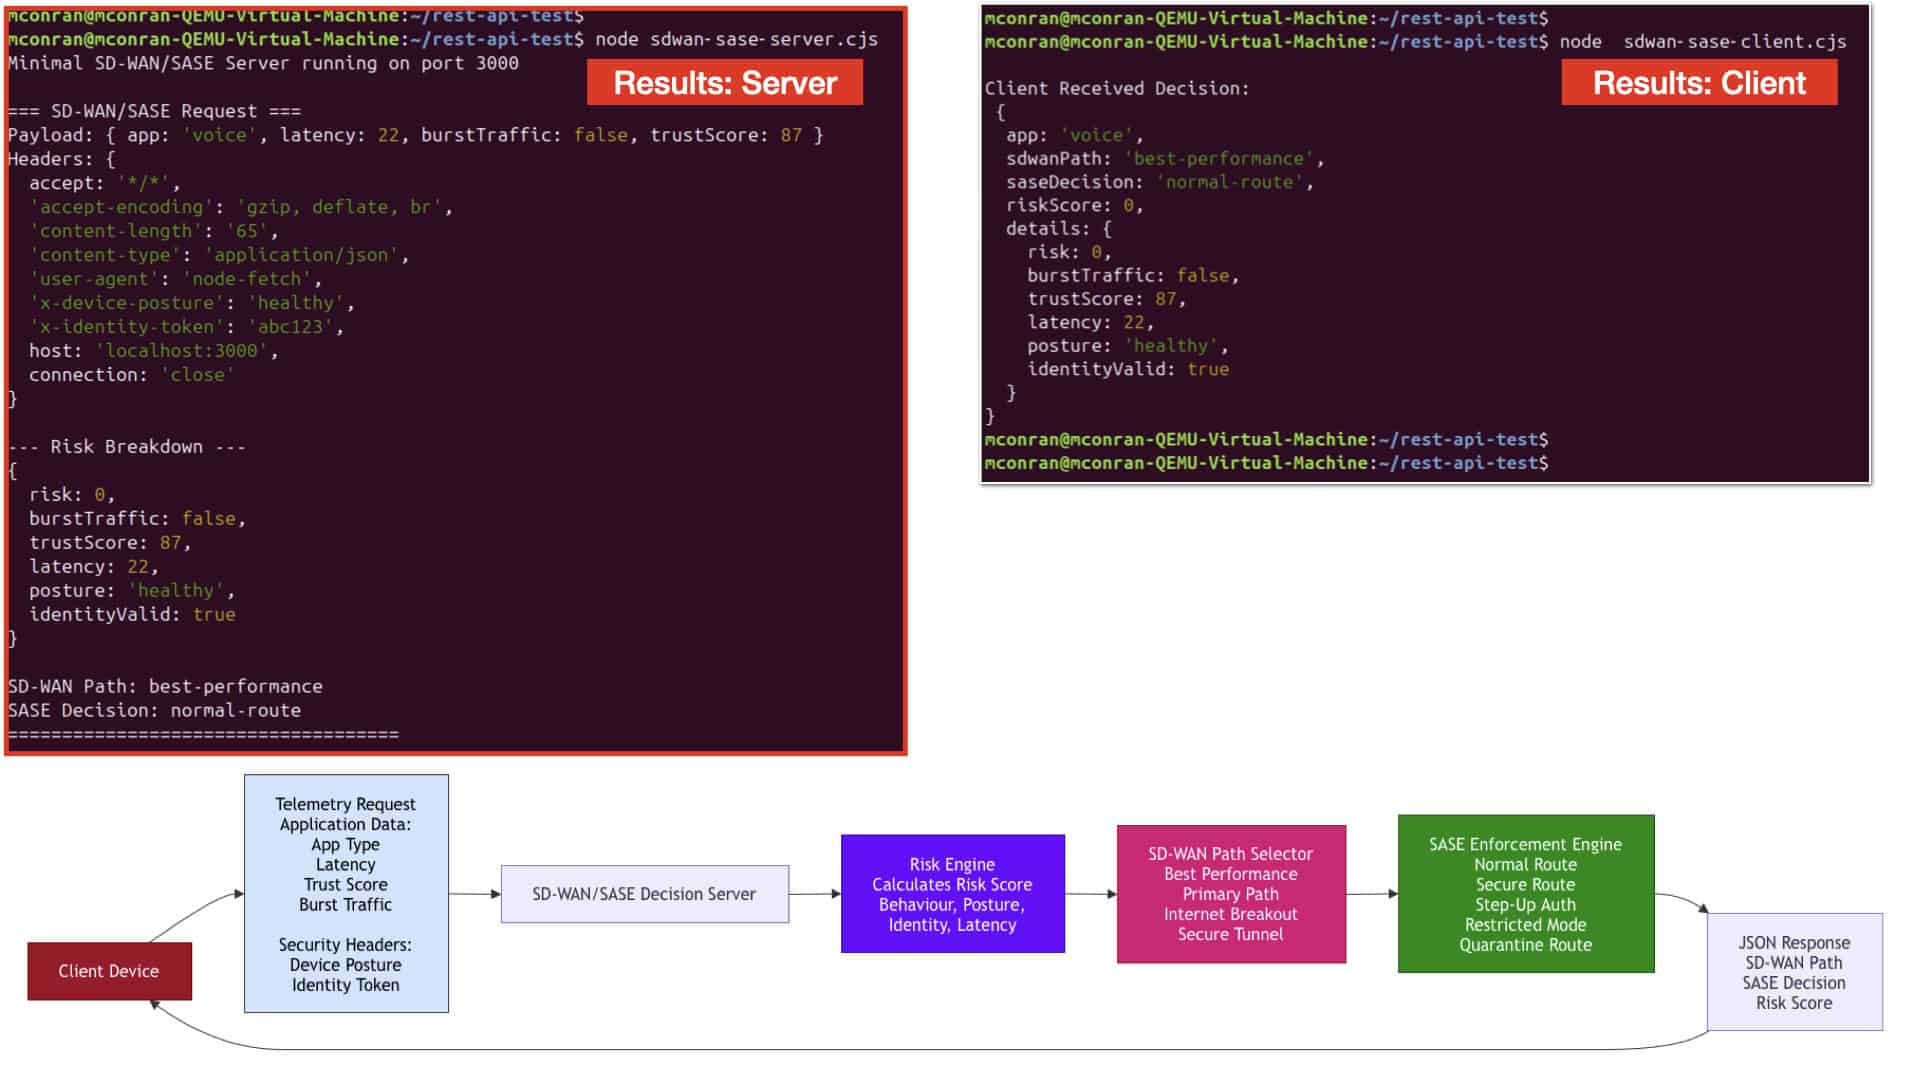The height and width of the screenshot is (1080, 1920).
Task: Select the connection: 'close' line
Action: pos(131,375)
